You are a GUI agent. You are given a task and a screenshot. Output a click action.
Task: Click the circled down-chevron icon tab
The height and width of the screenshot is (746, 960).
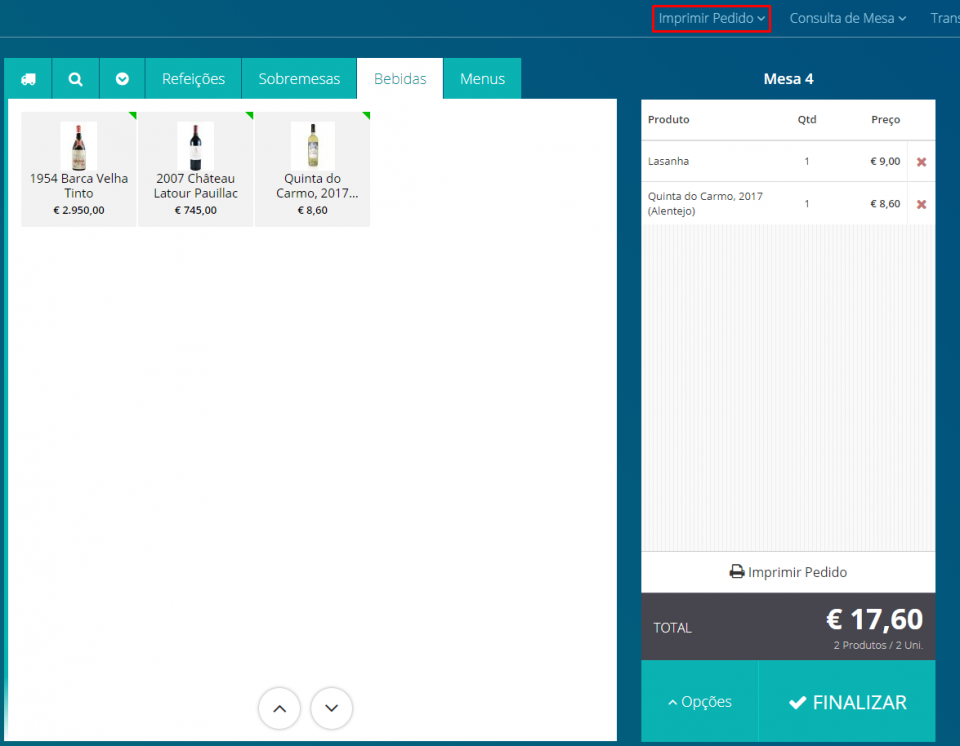tap(122, 79)
